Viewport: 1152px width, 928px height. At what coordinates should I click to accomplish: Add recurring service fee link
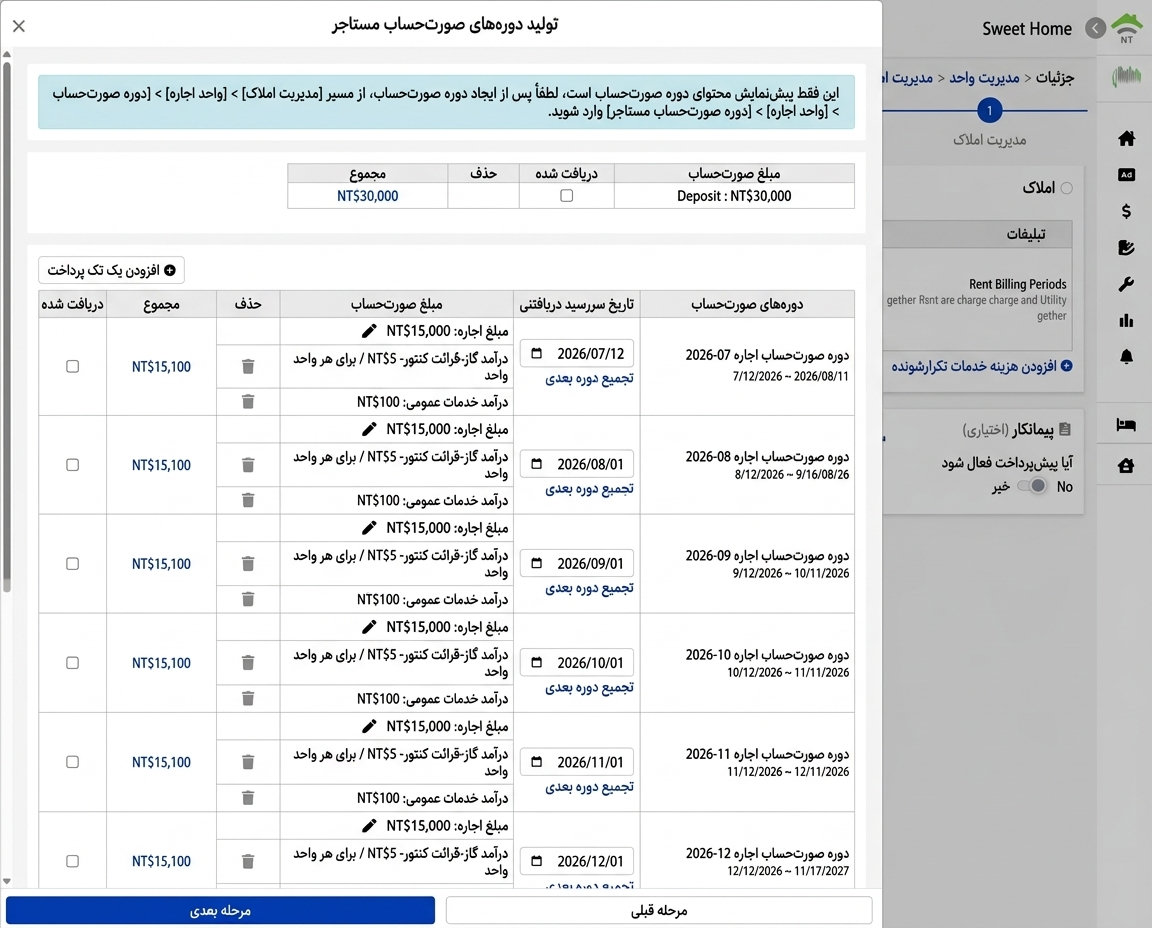[982, 366]
